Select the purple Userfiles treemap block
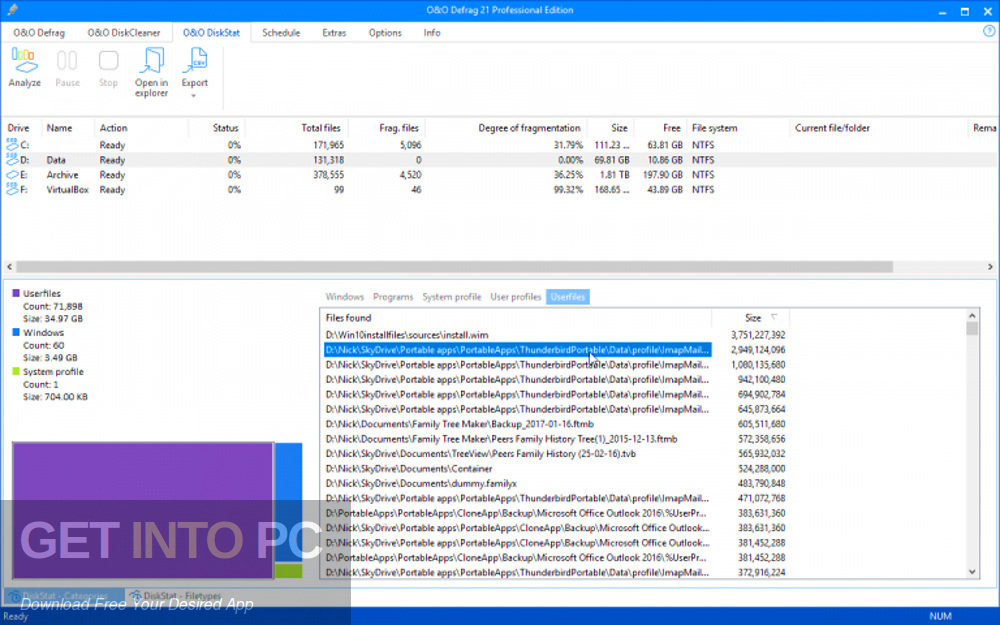 coord(143,510)
